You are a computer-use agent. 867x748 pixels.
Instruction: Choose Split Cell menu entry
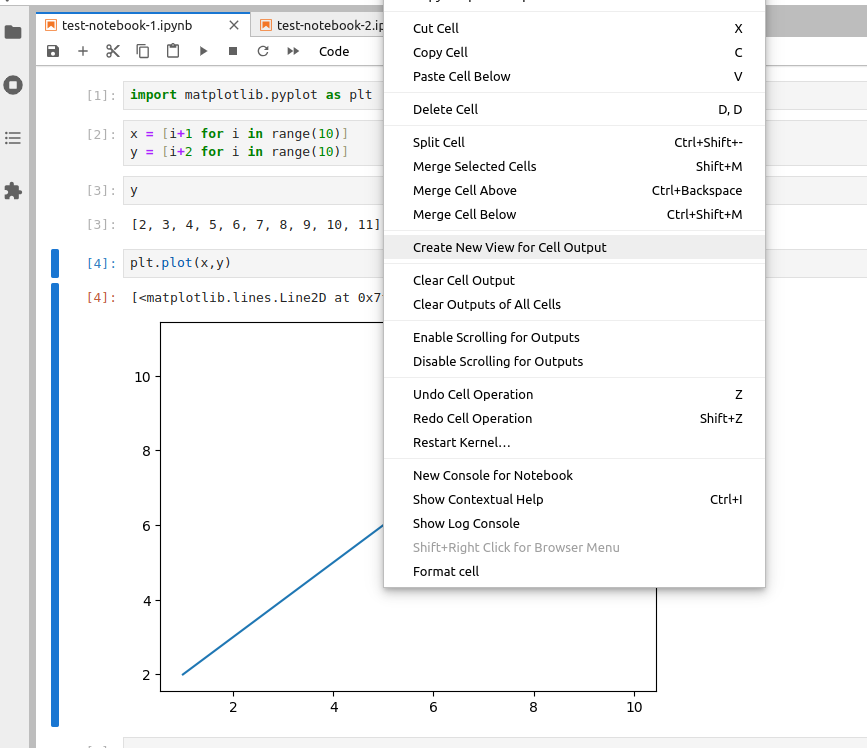click(574, 143)
